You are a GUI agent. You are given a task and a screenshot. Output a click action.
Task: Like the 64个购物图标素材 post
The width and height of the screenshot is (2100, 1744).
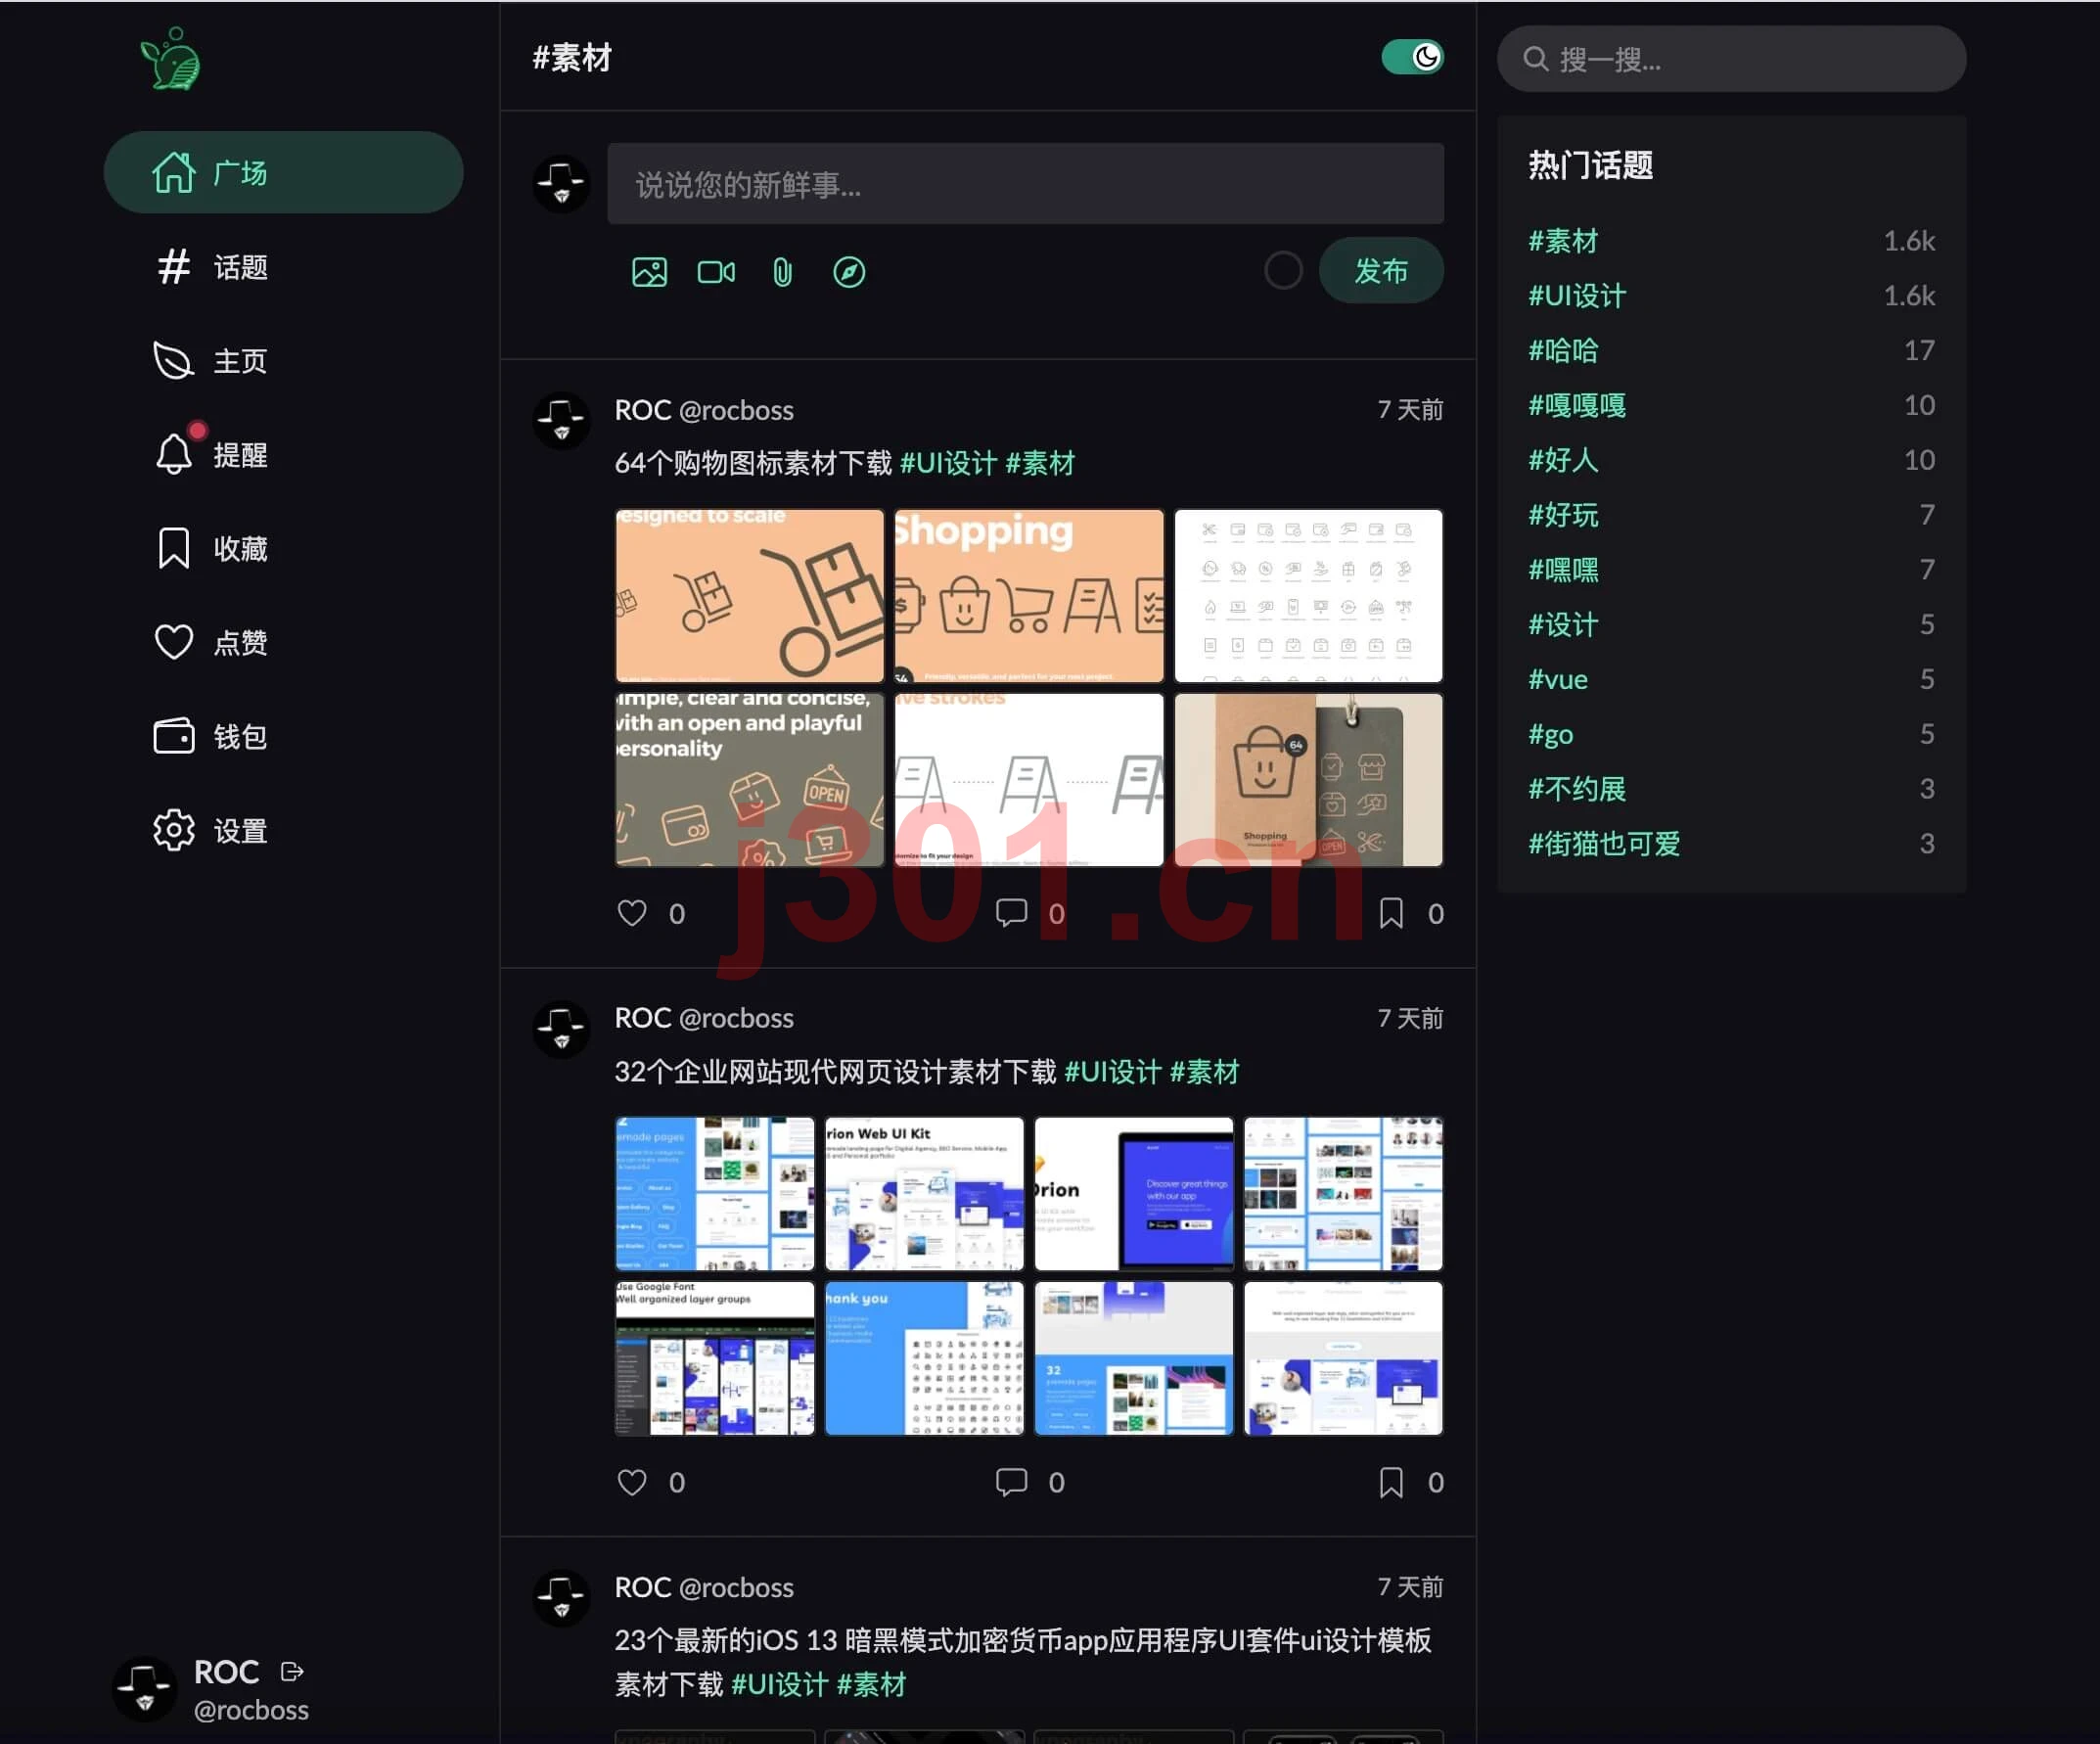click(632, 913)
